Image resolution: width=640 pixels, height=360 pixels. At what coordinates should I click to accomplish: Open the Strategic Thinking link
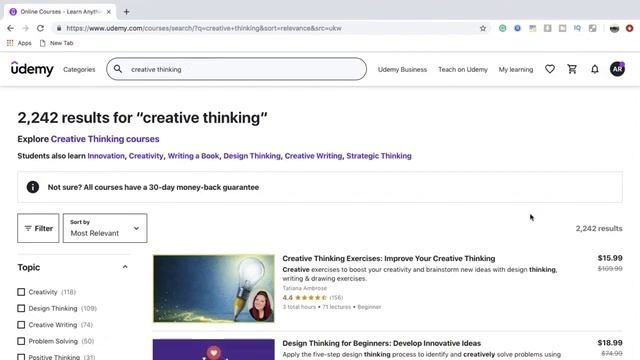tap(379, 156)
